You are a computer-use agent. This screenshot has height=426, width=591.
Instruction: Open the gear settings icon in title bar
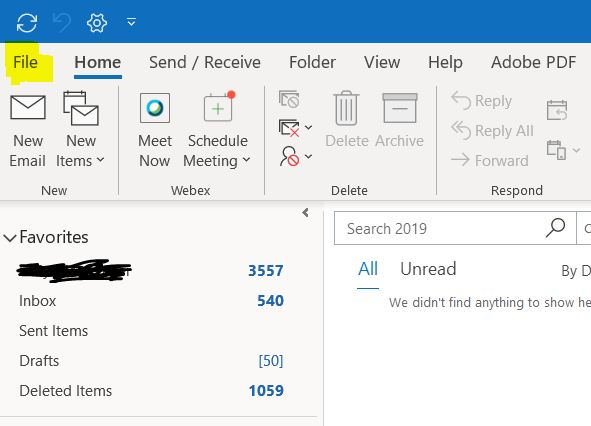[x=97, y=23]
